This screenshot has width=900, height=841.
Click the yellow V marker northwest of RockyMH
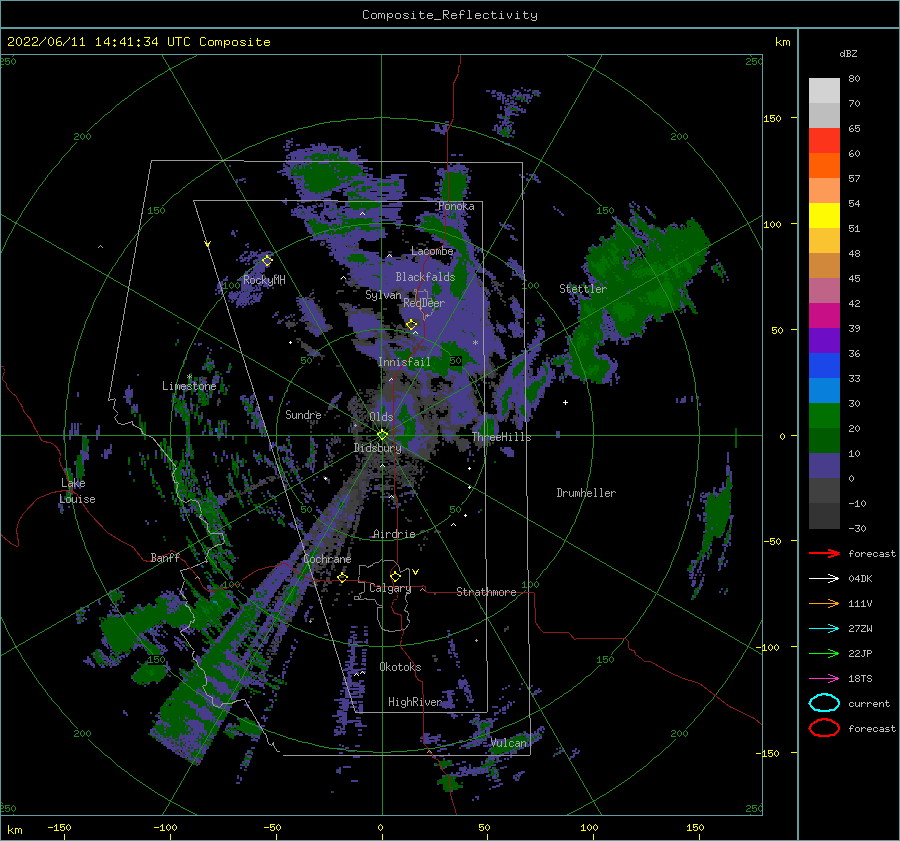coord(208,244)
